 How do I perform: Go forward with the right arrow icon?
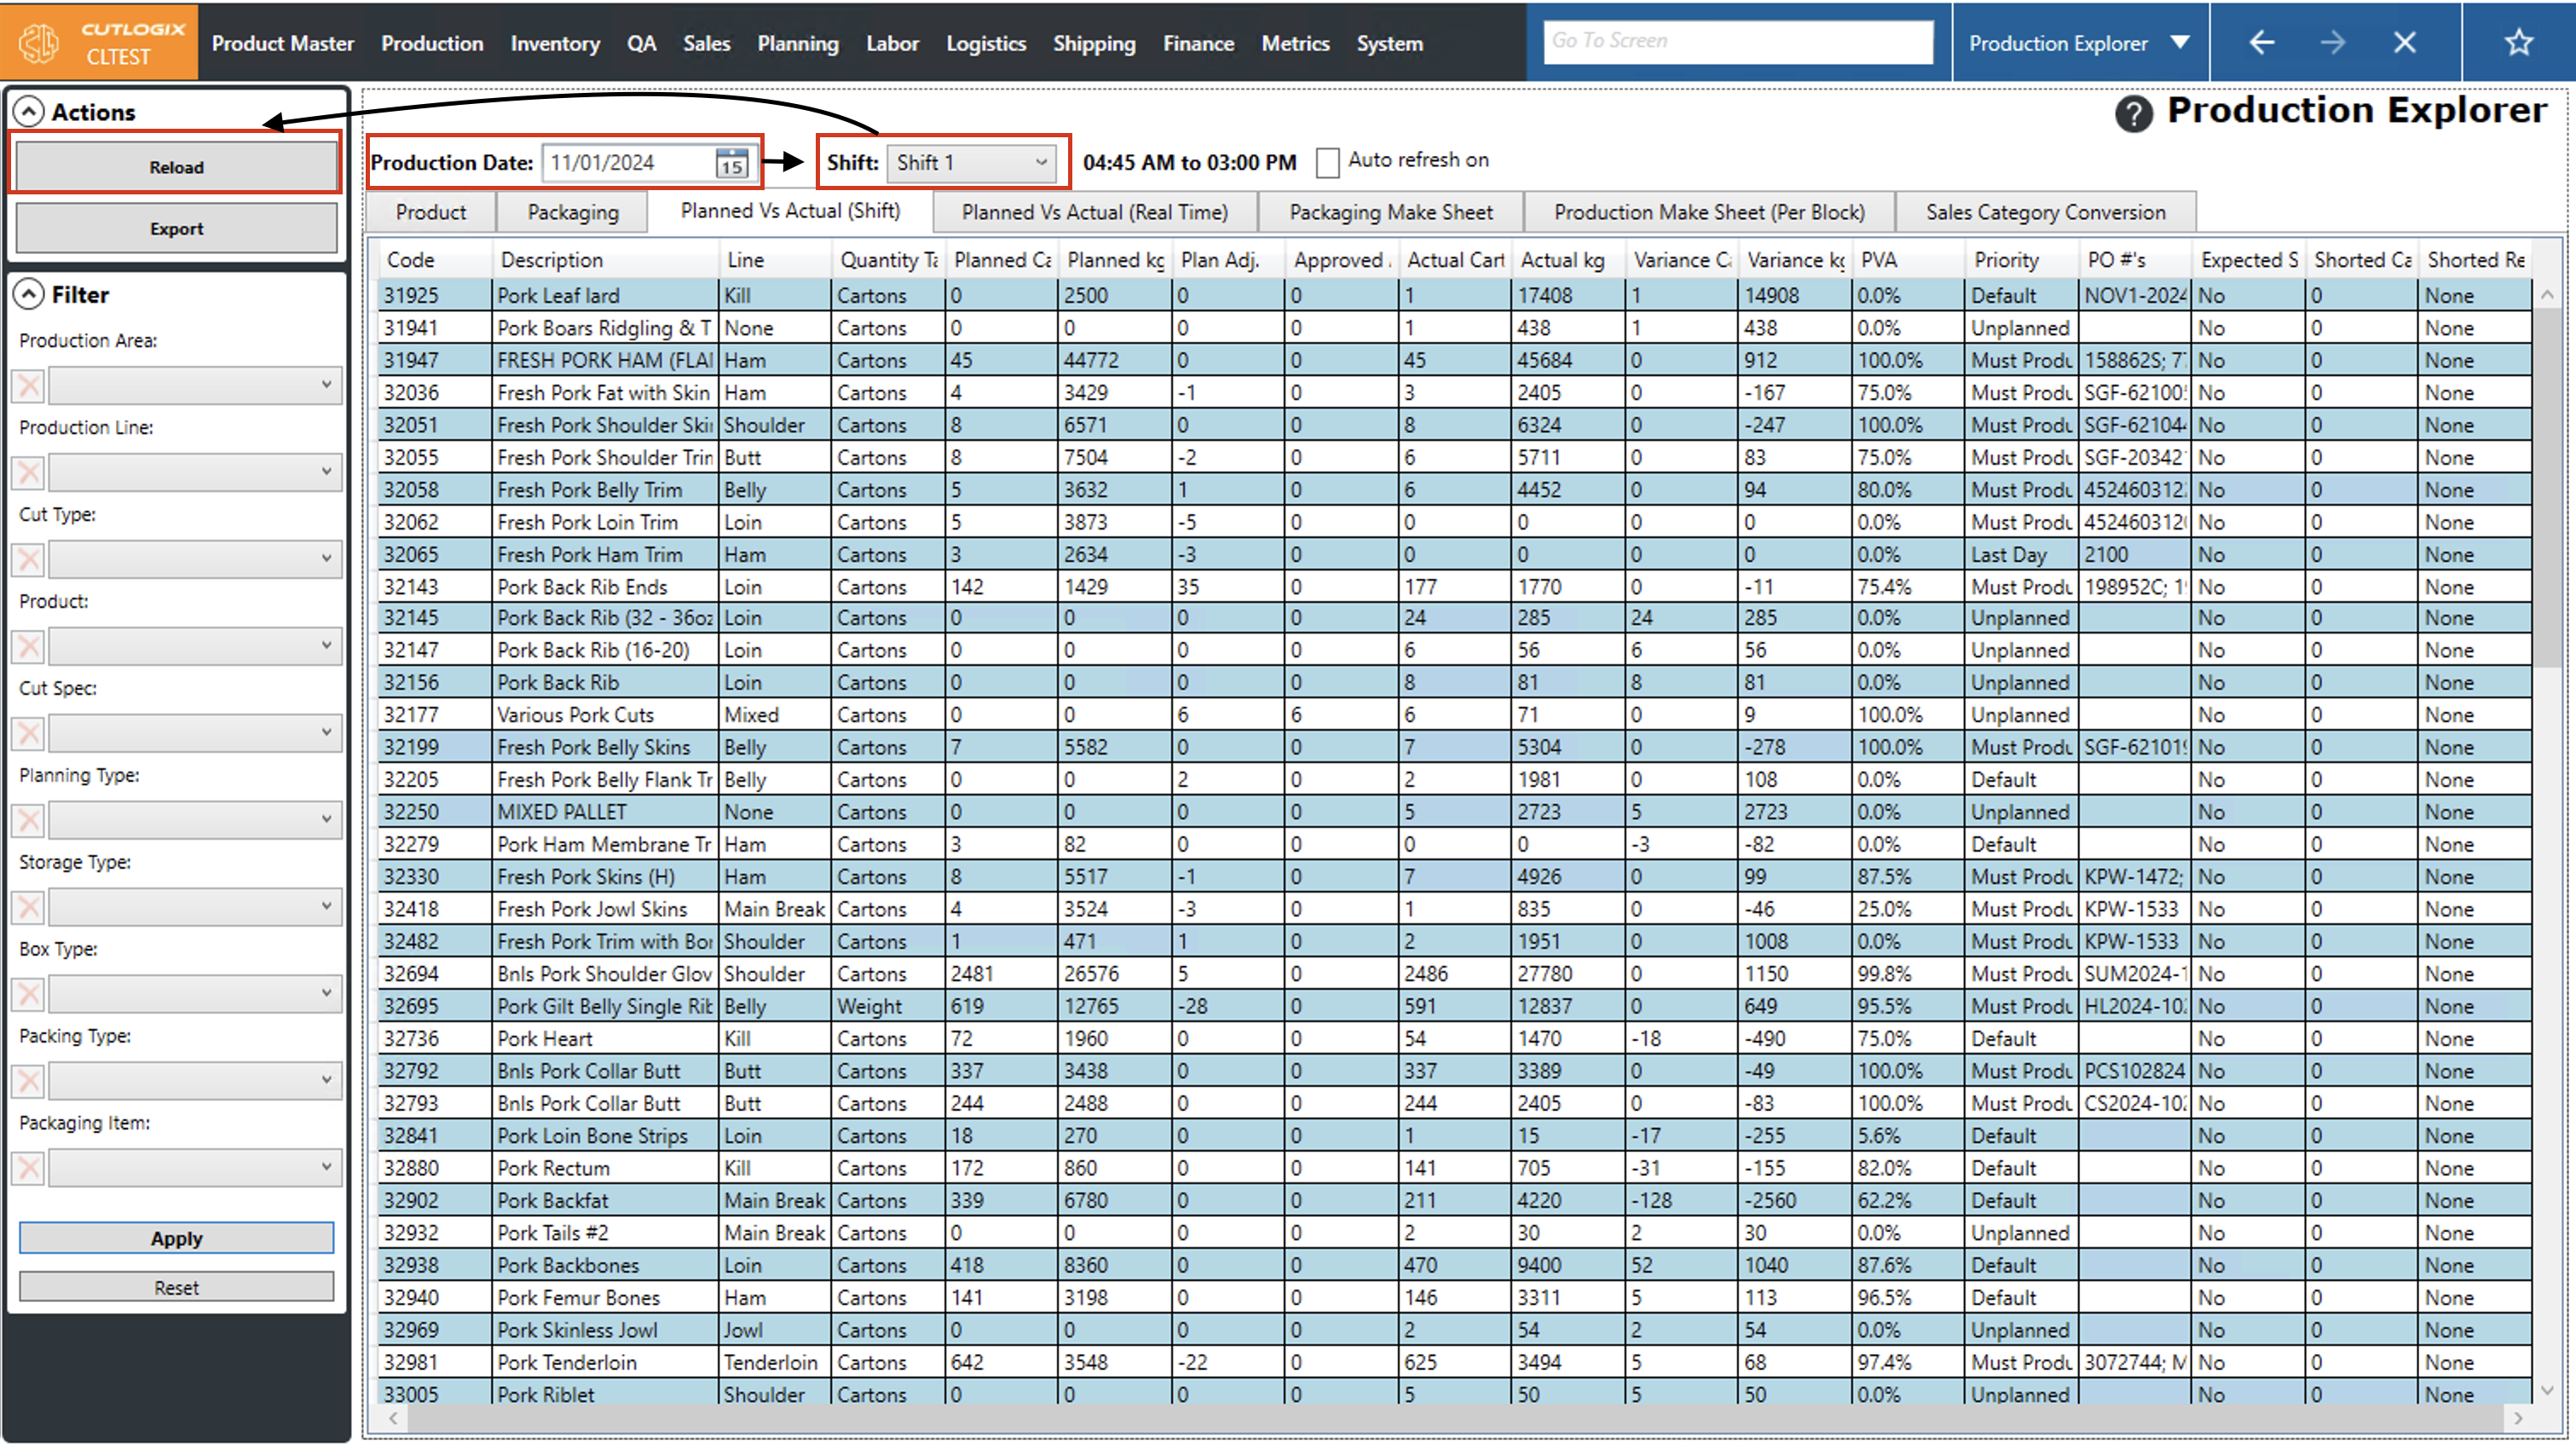[x=2332, y=42]
